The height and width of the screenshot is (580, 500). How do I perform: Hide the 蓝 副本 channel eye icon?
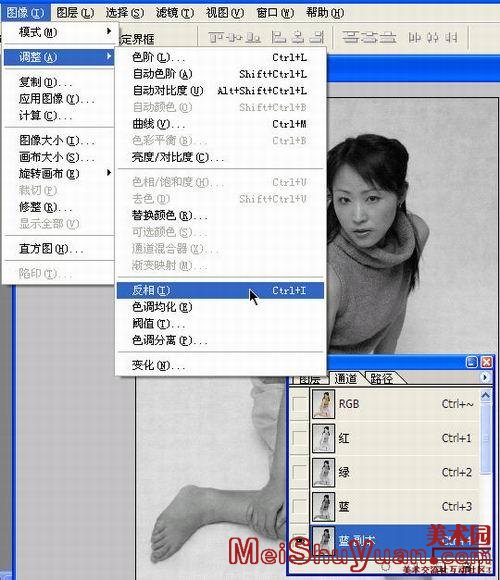coord(299,541)
